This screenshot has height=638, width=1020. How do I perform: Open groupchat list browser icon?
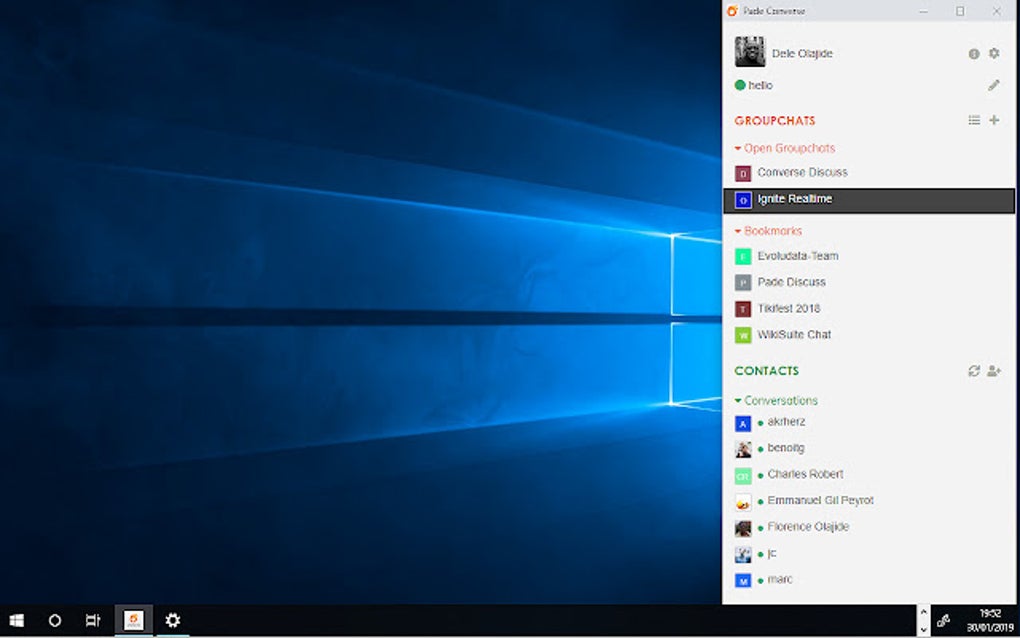(973, 120)
